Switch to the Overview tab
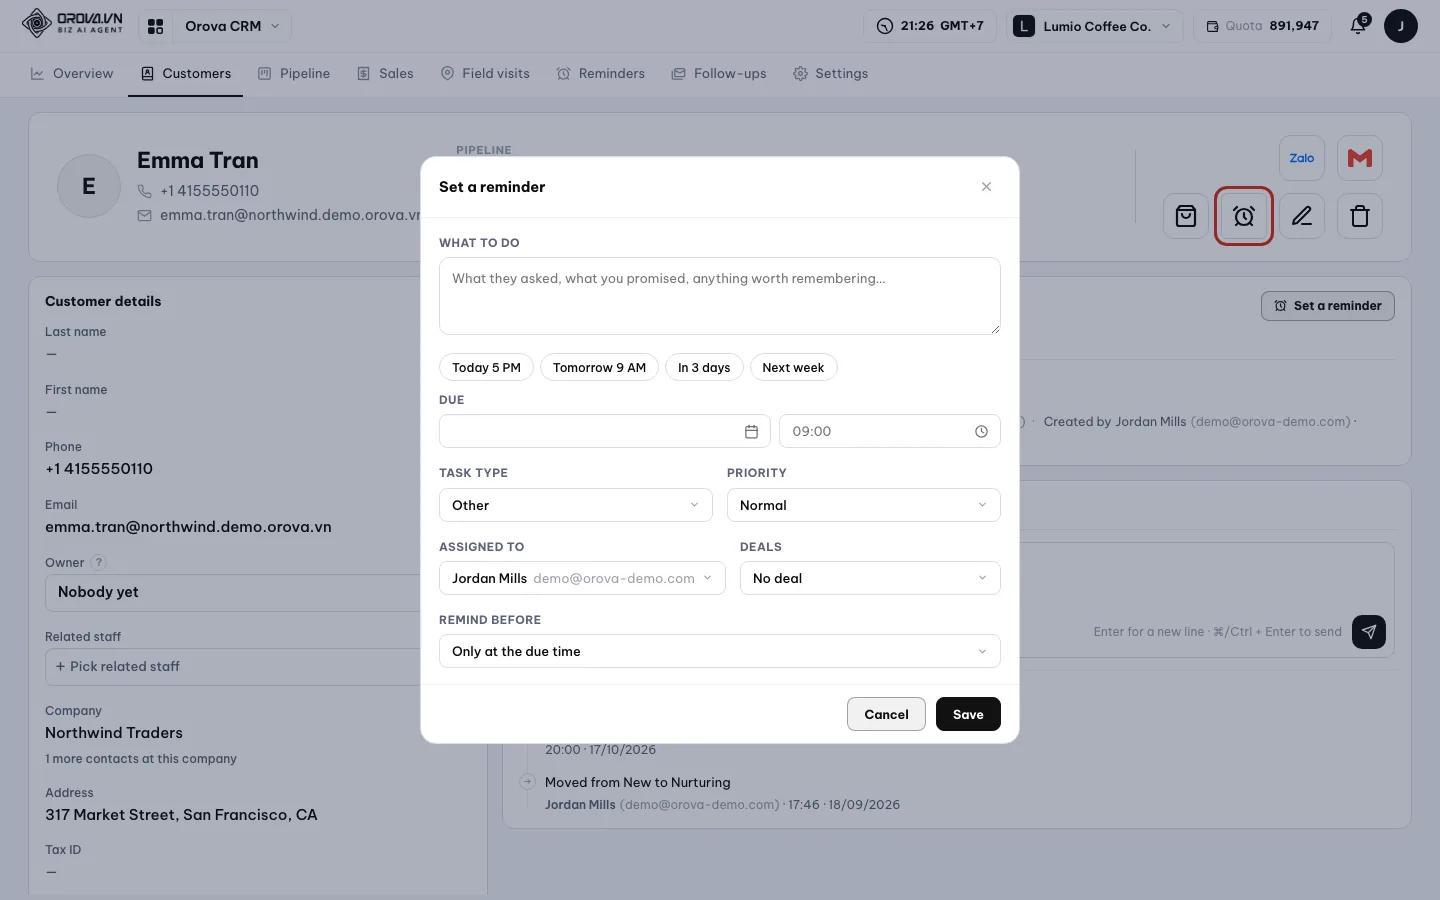This screenshot has height=900, width=1440. pos(72,74)
